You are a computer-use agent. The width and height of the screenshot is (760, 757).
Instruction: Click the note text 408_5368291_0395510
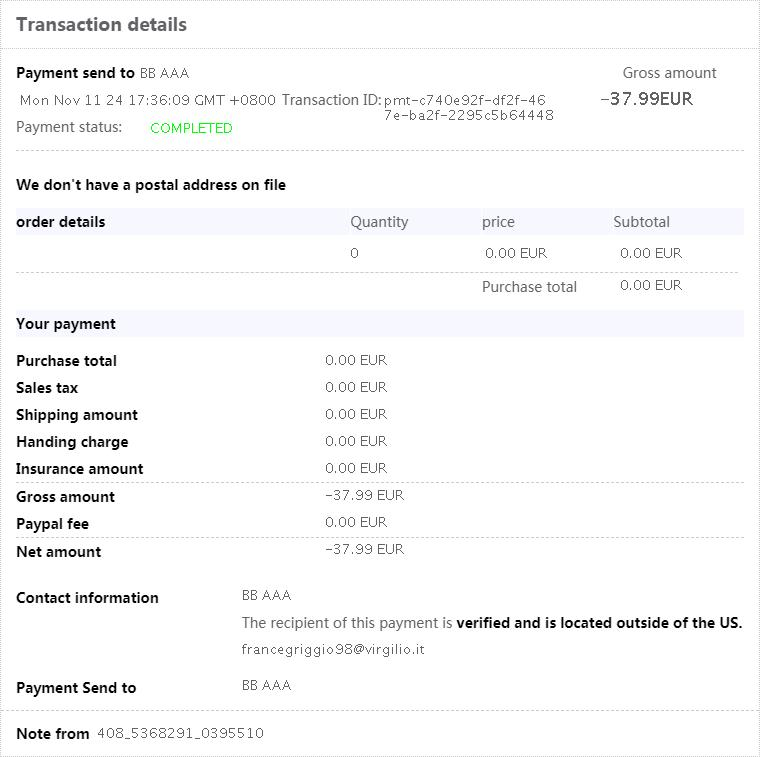point(180,733)
